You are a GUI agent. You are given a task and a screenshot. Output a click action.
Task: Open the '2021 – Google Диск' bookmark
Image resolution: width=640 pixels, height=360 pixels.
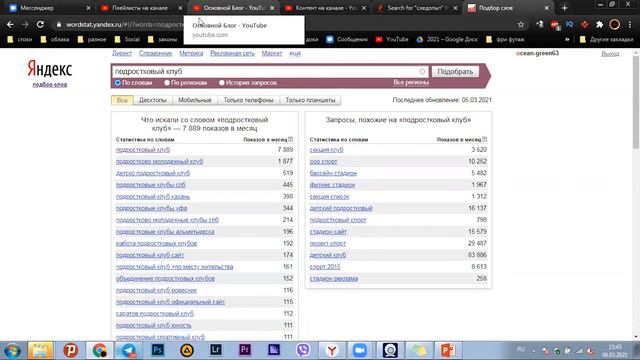pos(447,40)
